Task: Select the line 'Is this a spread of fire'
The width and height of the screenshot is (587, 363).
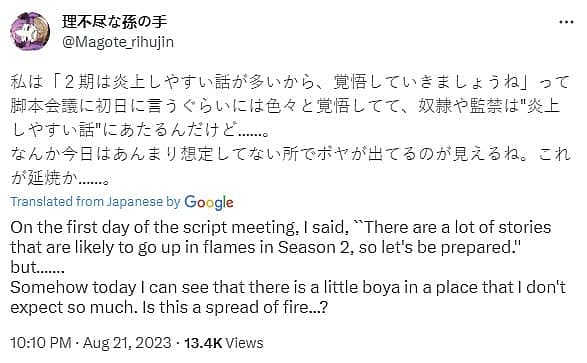Action: point(235,308)
